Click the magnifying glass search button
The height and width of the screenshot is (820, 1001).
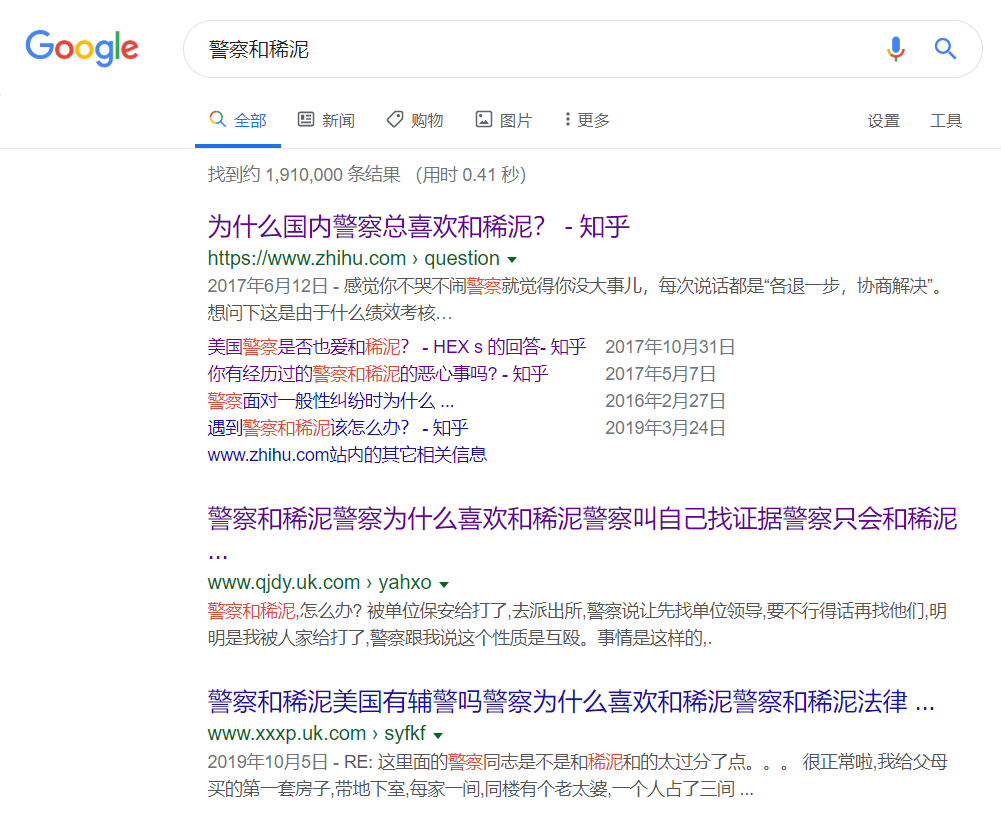945,48
